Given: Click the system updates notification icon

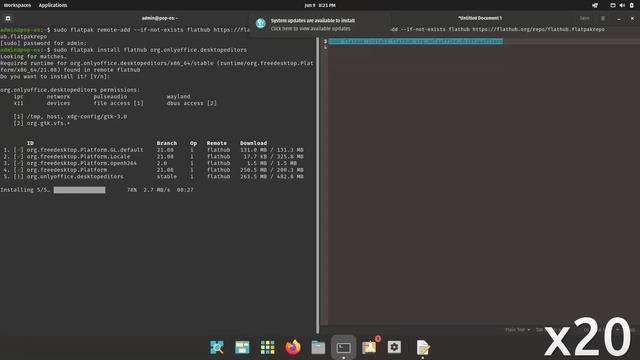Looking at the screenshot, I should [261, 24].
